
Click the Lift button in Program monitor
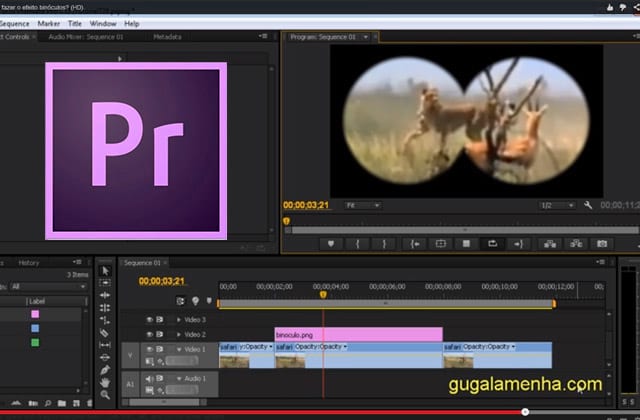[x=550, y=244]
